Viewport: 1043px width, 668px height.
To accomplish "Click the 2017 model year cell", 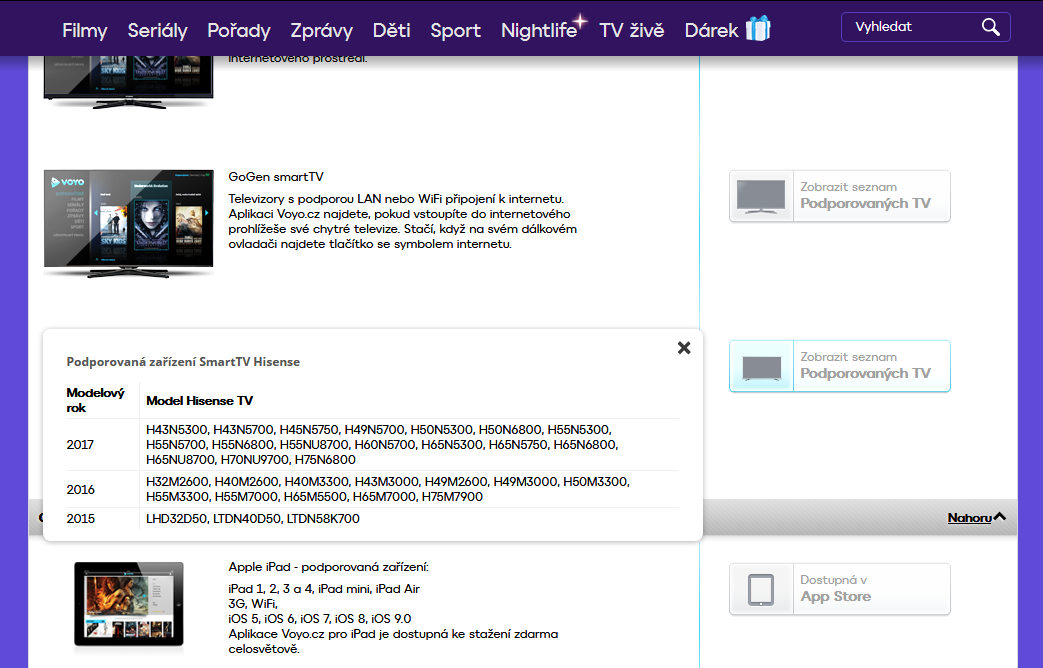I will (x=80, y=444).
